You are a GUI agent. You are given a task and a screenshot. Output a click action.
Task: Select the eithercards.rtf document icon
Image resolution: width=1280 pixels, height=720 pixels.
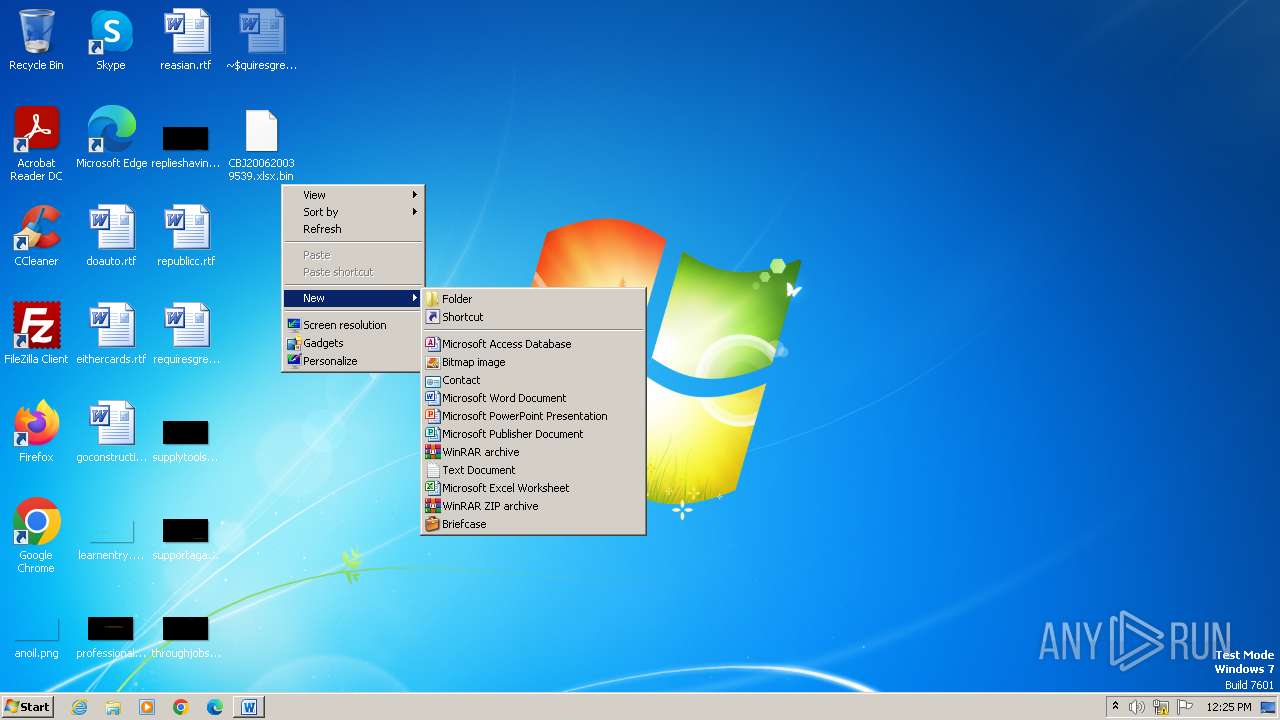[111, 334]
